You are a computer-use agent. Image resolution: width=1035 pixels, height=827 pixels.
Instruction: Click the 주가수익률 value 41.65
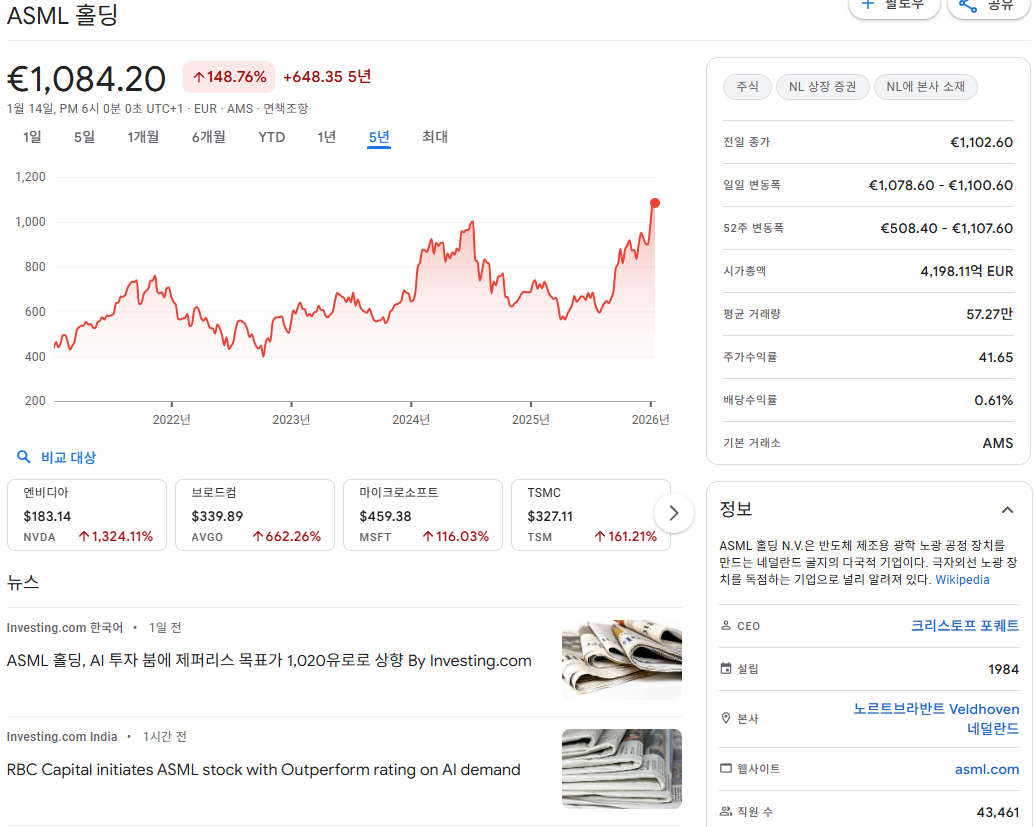(x=995, y=357)
